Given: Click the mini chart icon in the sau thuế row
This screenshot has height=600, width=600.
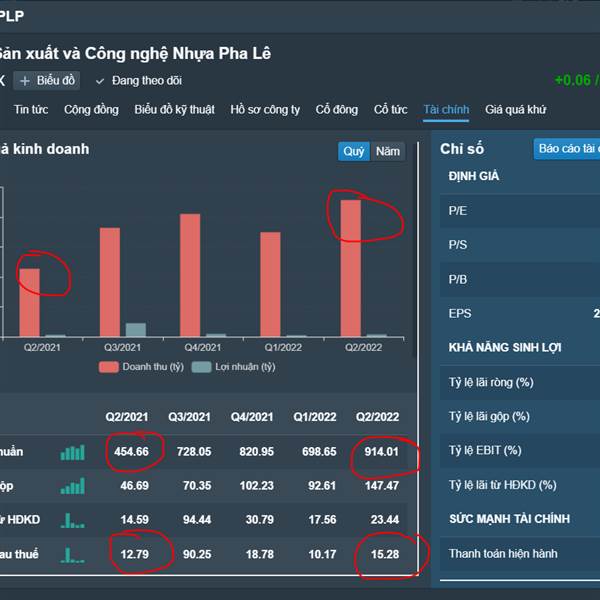Looking at the screenshot, I should tap(72, 554).
